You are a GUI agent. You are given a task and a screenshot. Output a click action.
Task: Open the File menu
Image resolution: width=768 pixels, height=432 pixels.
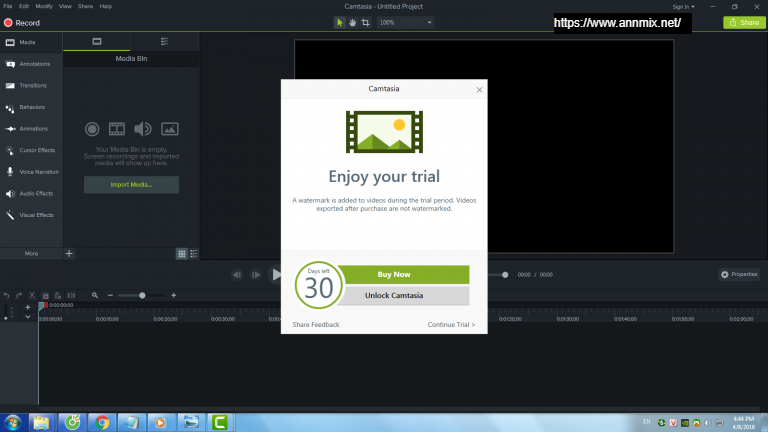8,6
